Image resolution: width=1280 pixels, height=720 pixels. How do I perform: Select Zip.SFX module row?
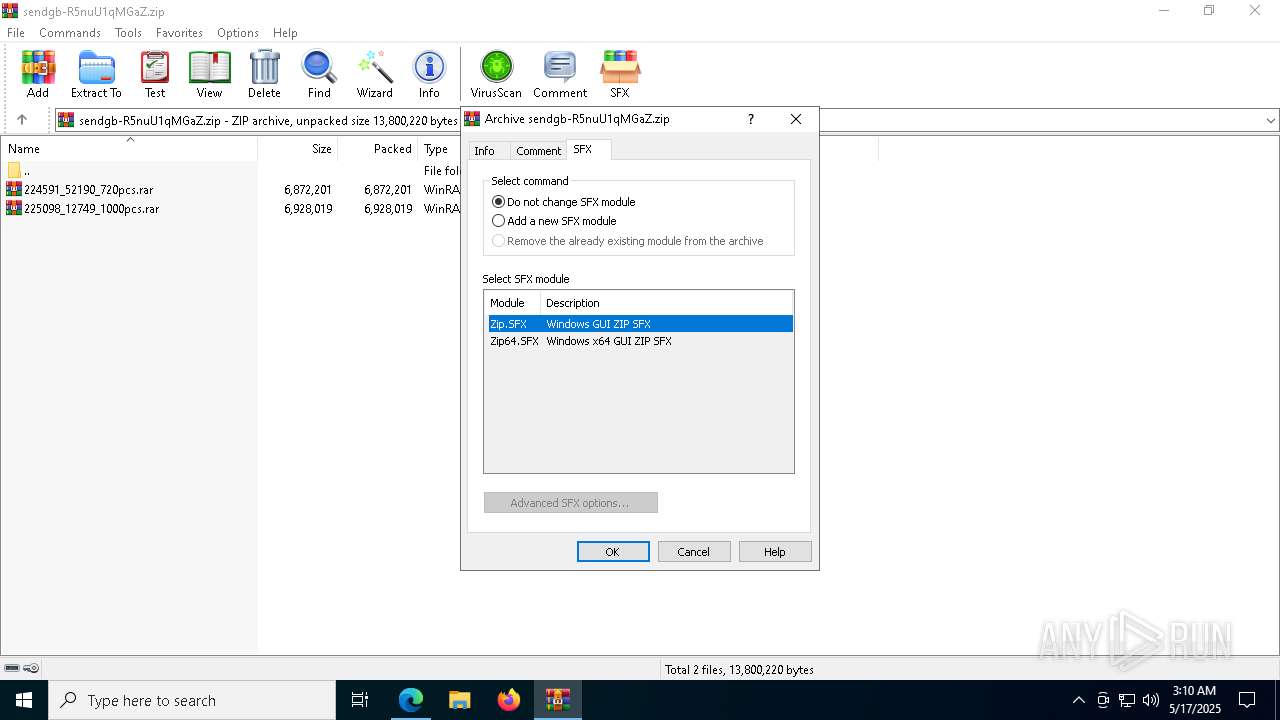640,324
